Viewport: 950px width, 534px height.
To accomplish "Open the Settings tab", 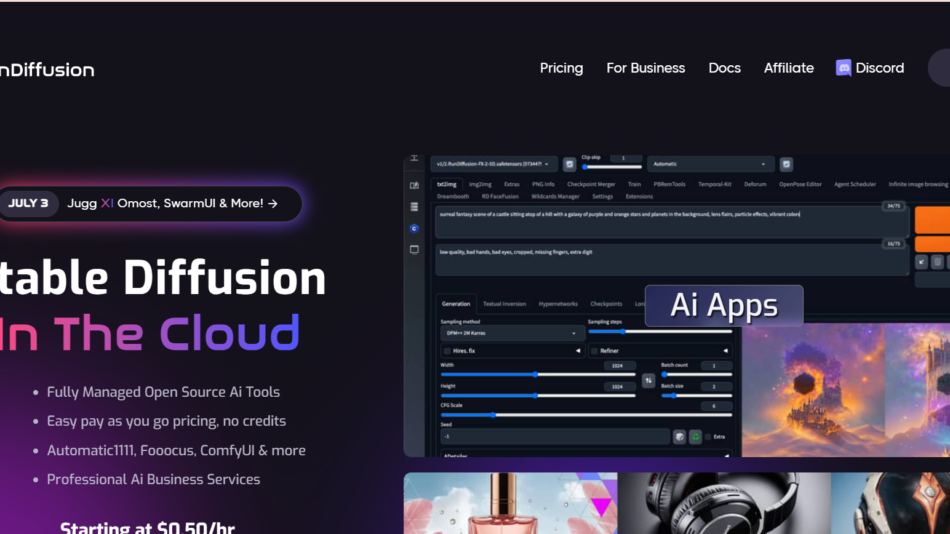I will point(602,196).
